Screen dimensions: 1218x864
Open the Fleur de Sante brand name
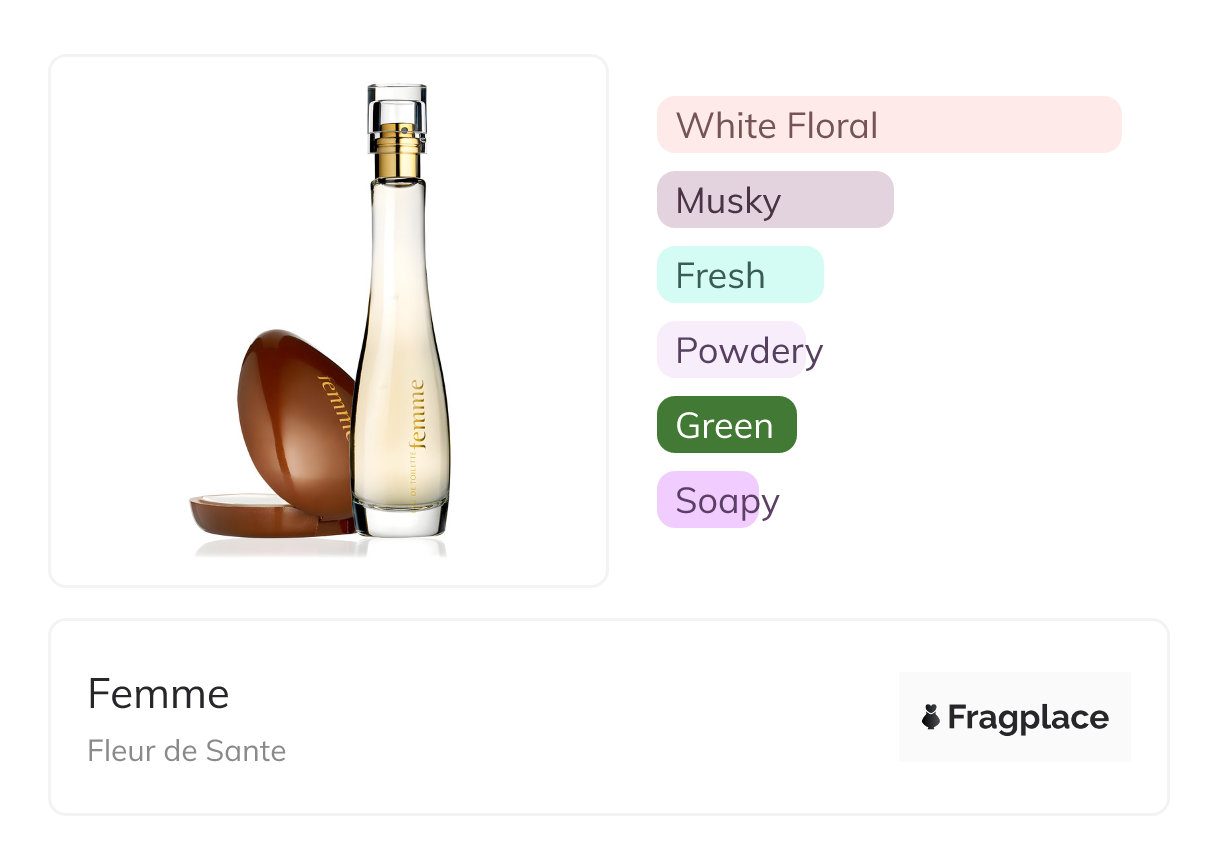(x=187, y=751)
